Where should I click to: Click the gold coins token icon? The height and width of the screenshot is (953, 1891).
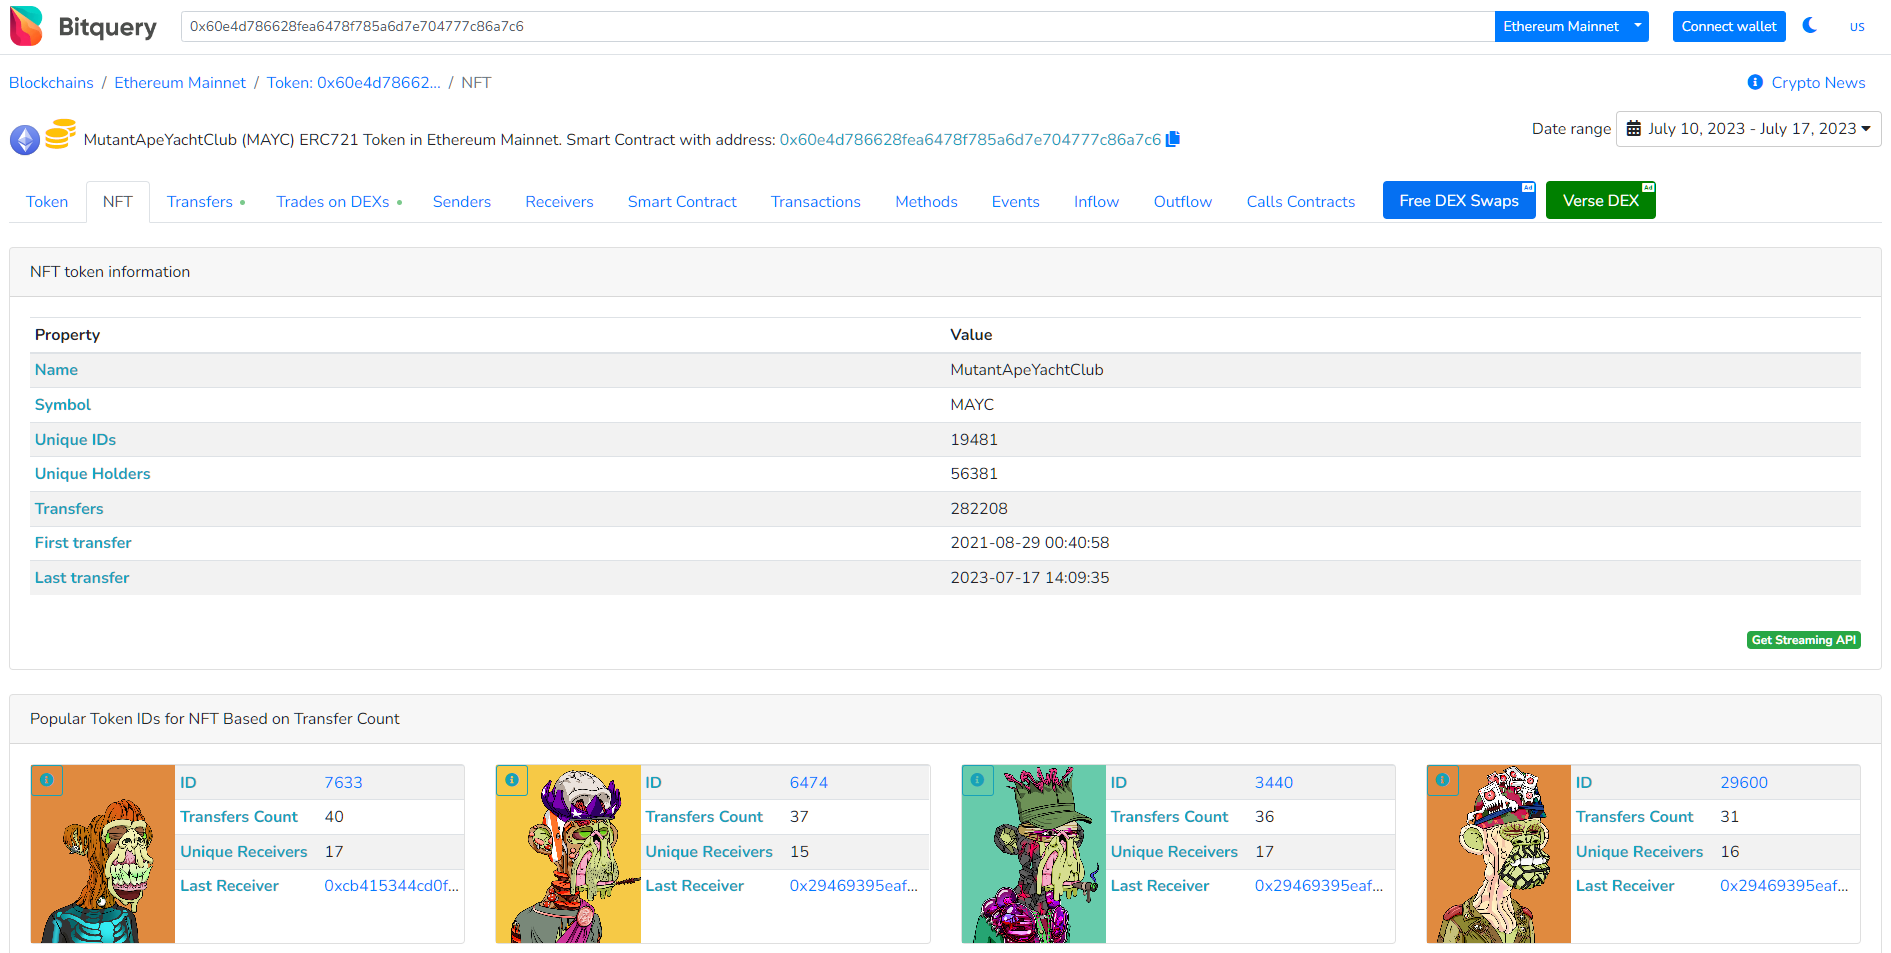(60, 134)
